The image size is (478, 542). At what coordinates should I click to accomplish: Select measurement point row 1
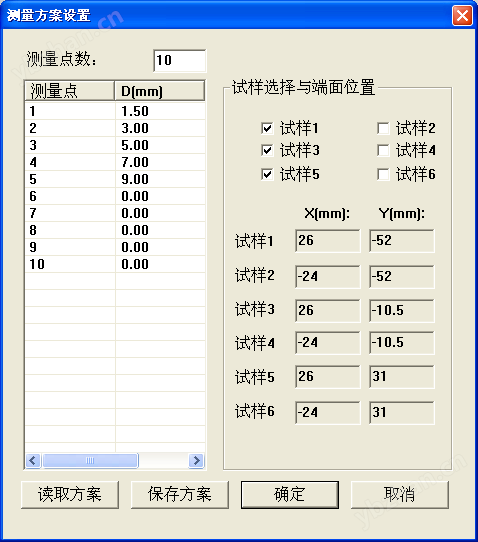tap(115, 111)
